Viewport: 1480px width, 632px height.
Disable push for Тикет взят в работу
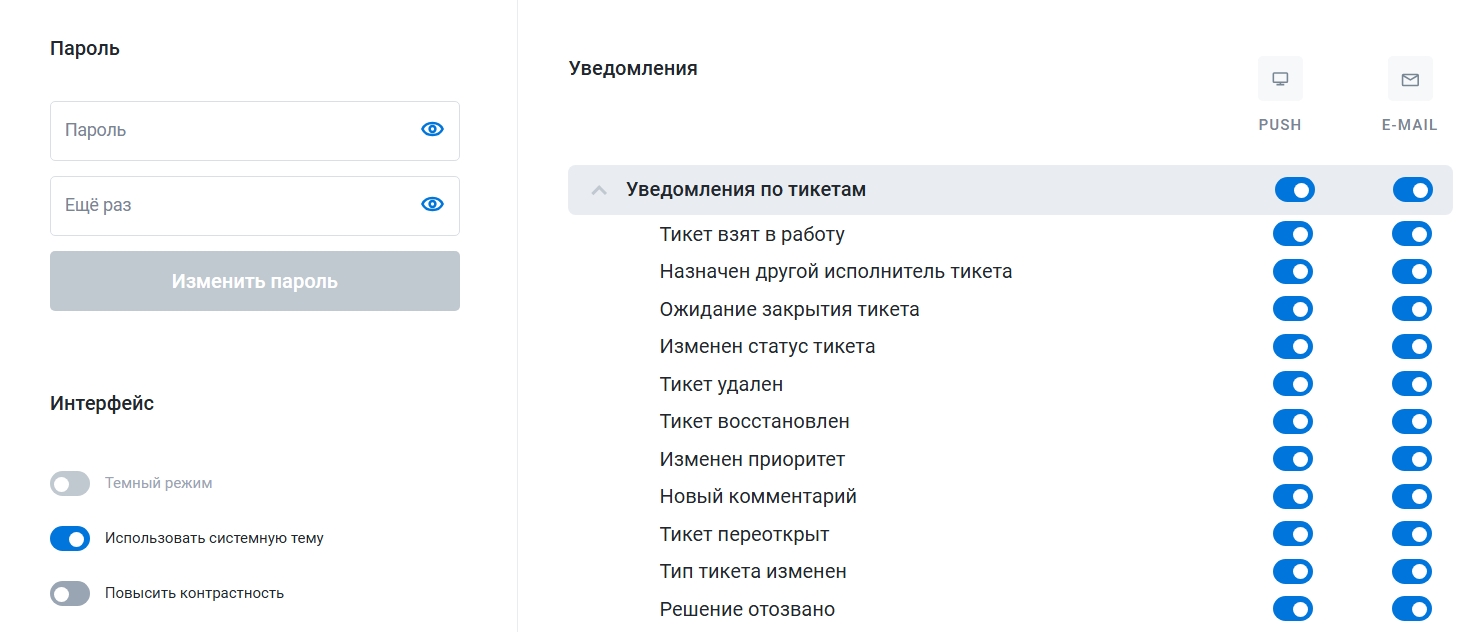[x=1292, y=235]
